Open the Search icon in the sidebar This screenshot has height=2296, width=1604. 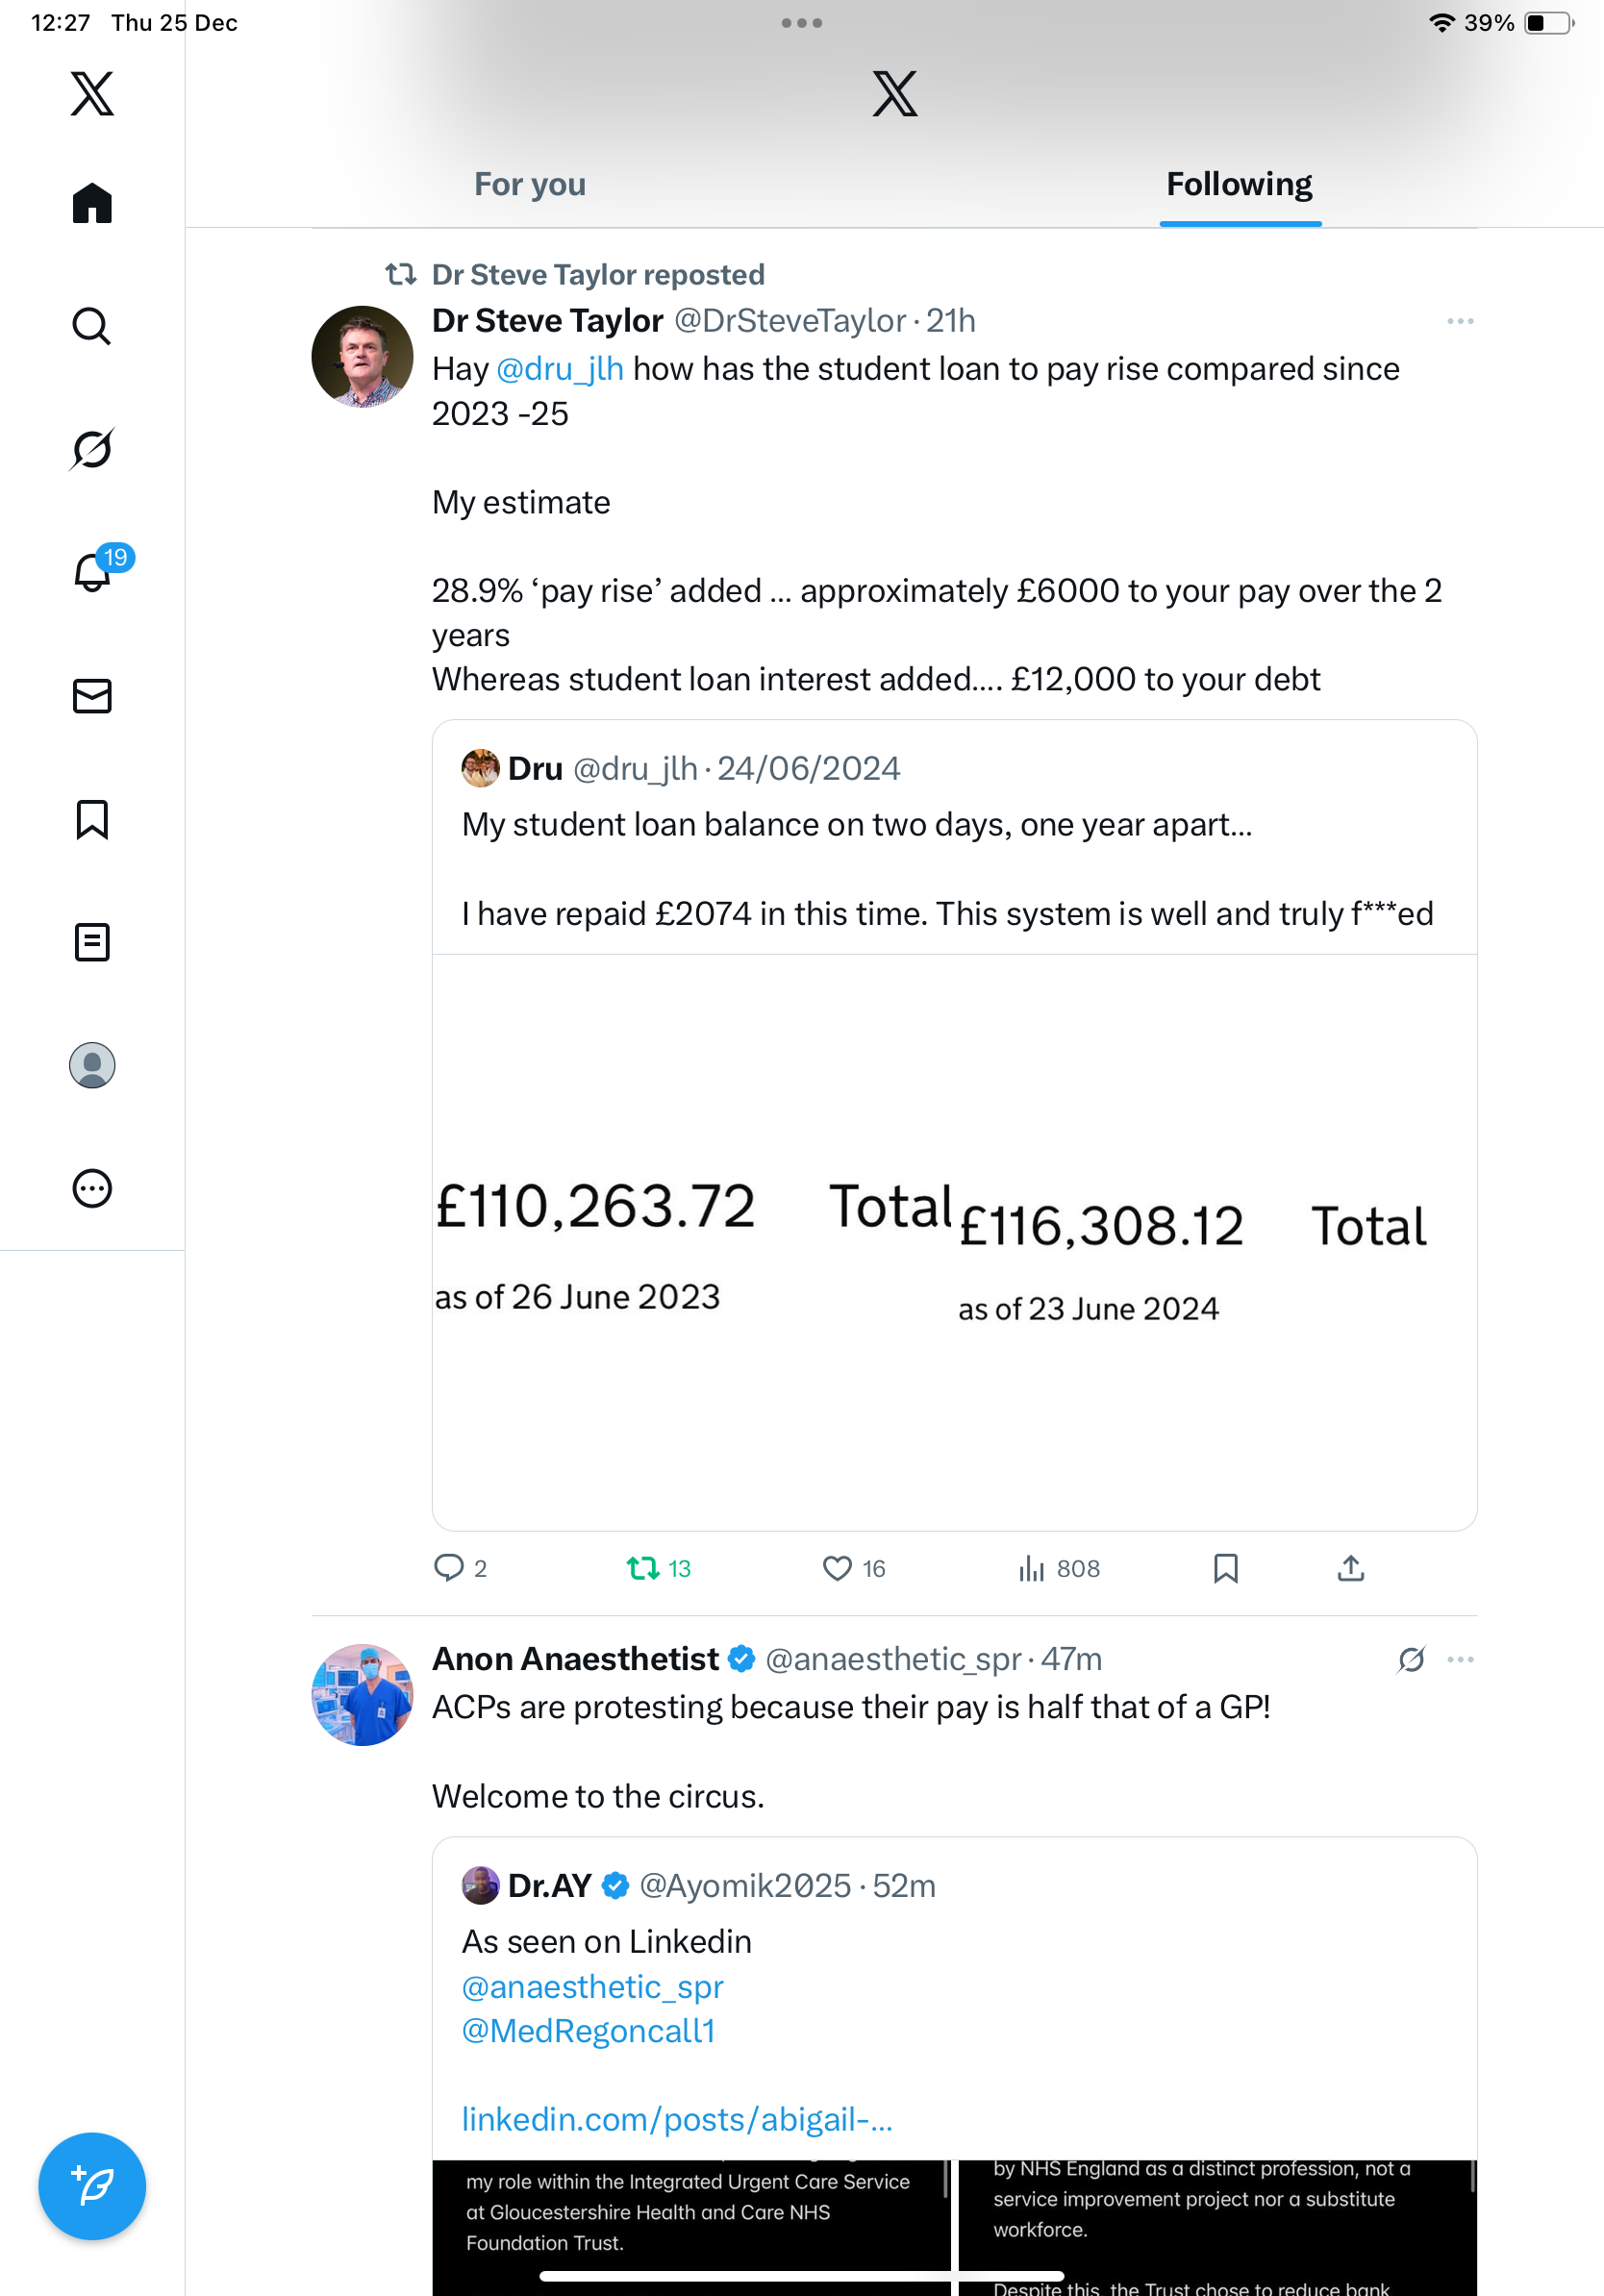coord(92,326)
